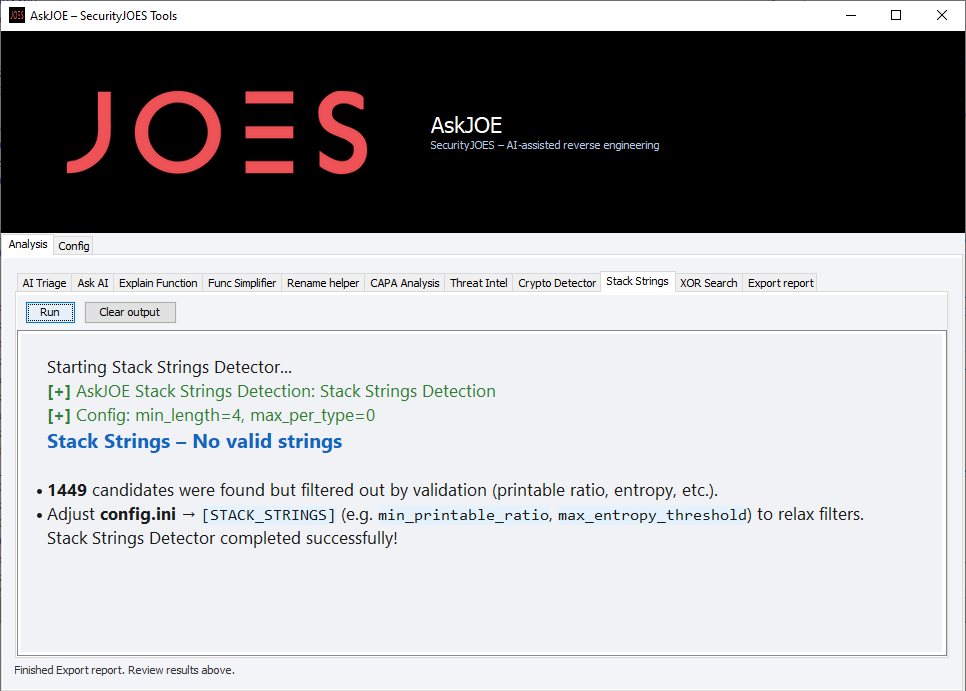
Task: Click the 'Stack Strings – No valid strings' heading
Action: [x=195, y=442]
